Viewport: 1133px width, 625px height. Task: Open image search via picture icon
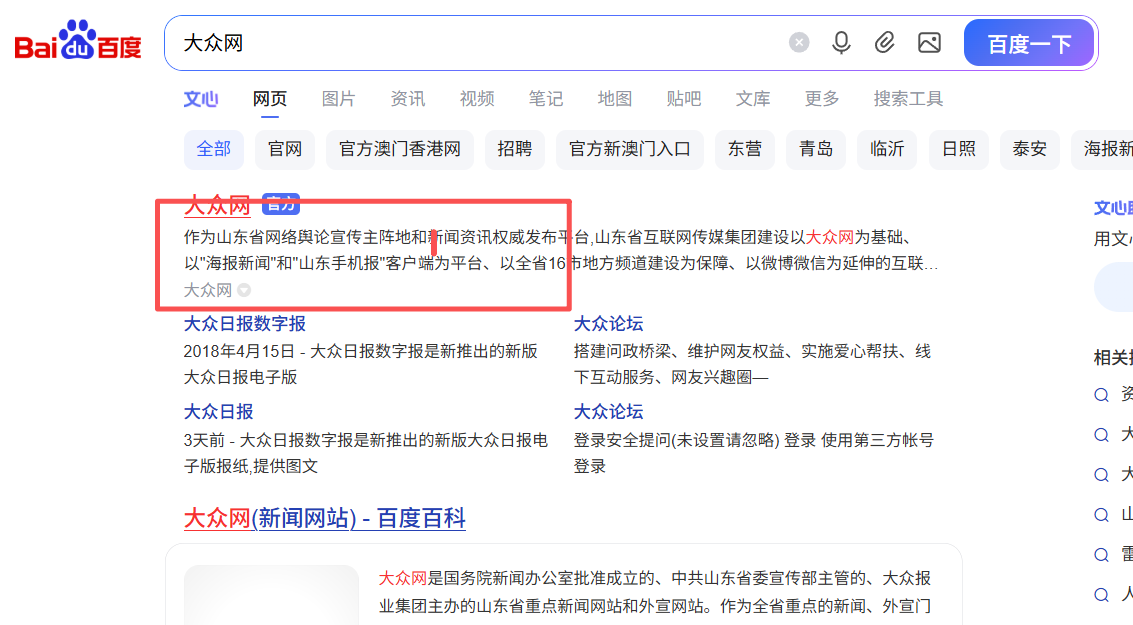pyautogui.click(x=929, y=43)
